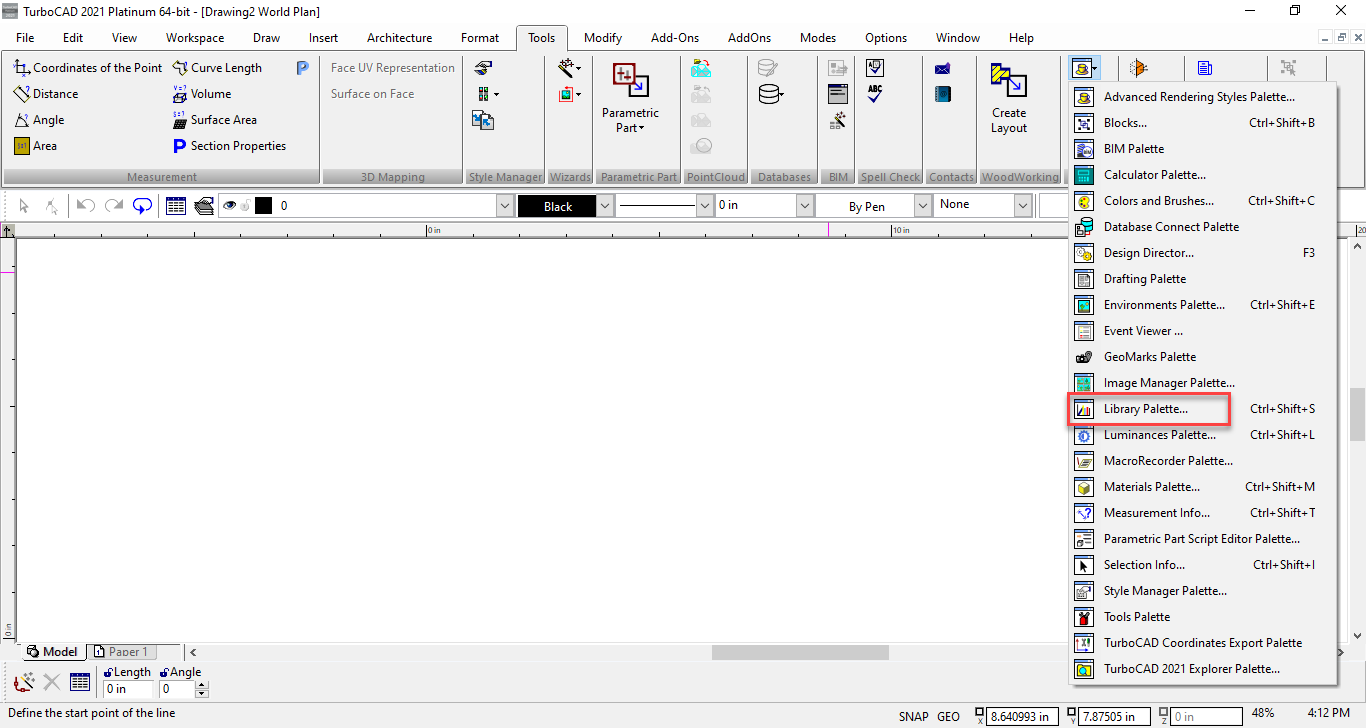This screenshot has width=1366, height=728.
Task: Click the horizontal scrollbar thumb
Action: (800, 652)
